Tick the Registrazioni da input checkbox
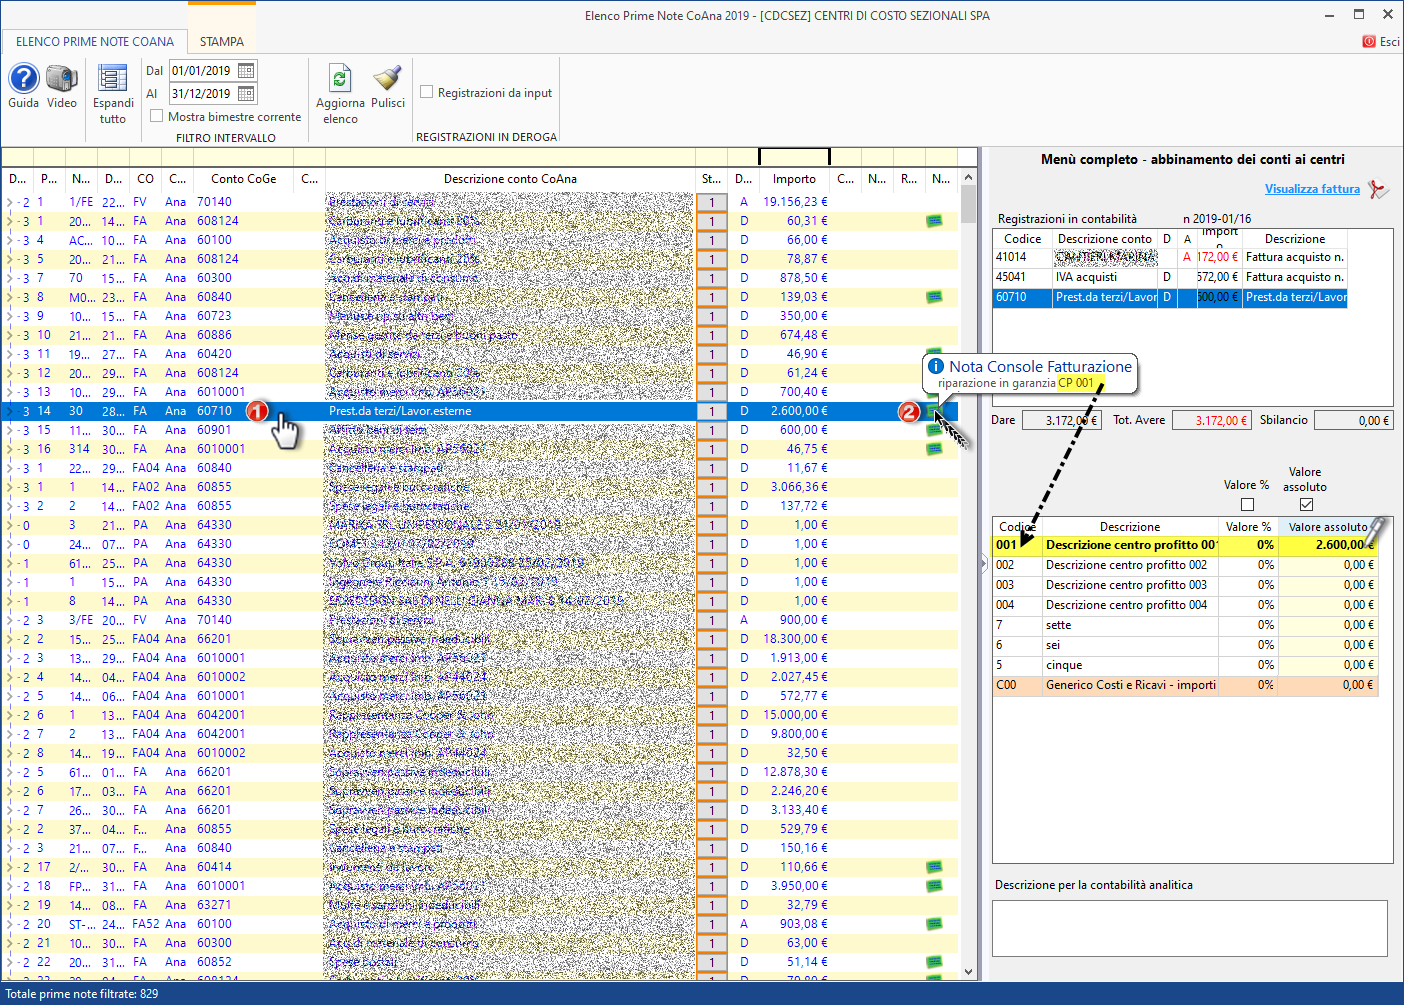Image resolution: width=1404 pixels, height=1005 pixels. pos(427,92)
